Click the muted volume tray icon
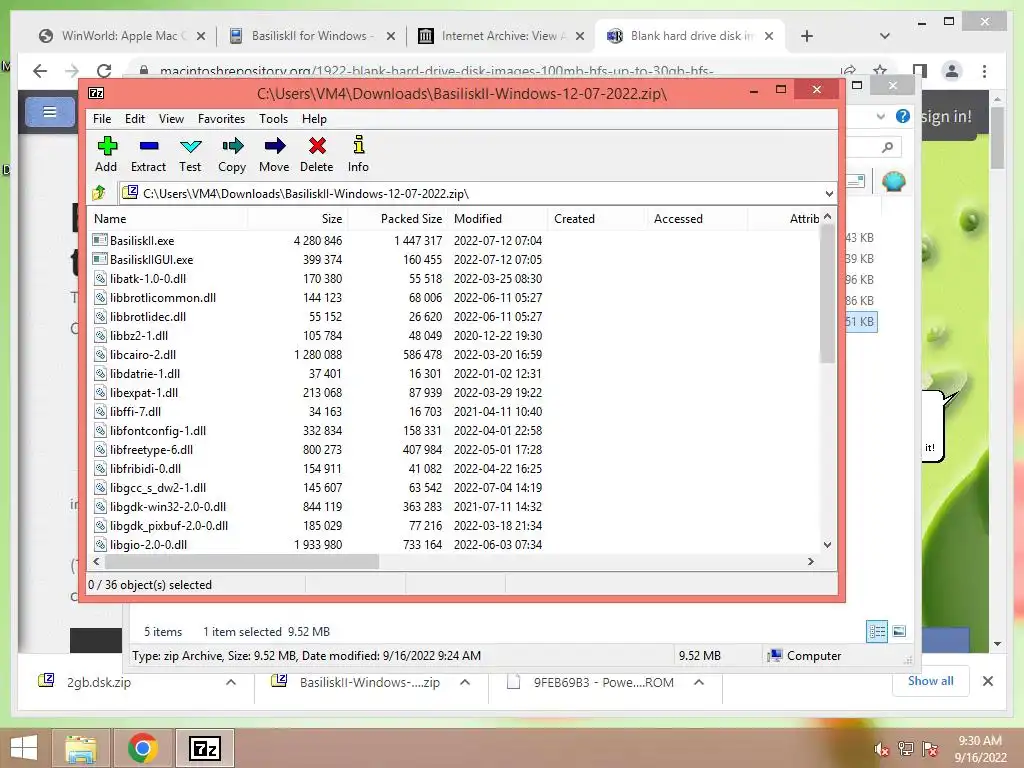 [x=882, y=749]
